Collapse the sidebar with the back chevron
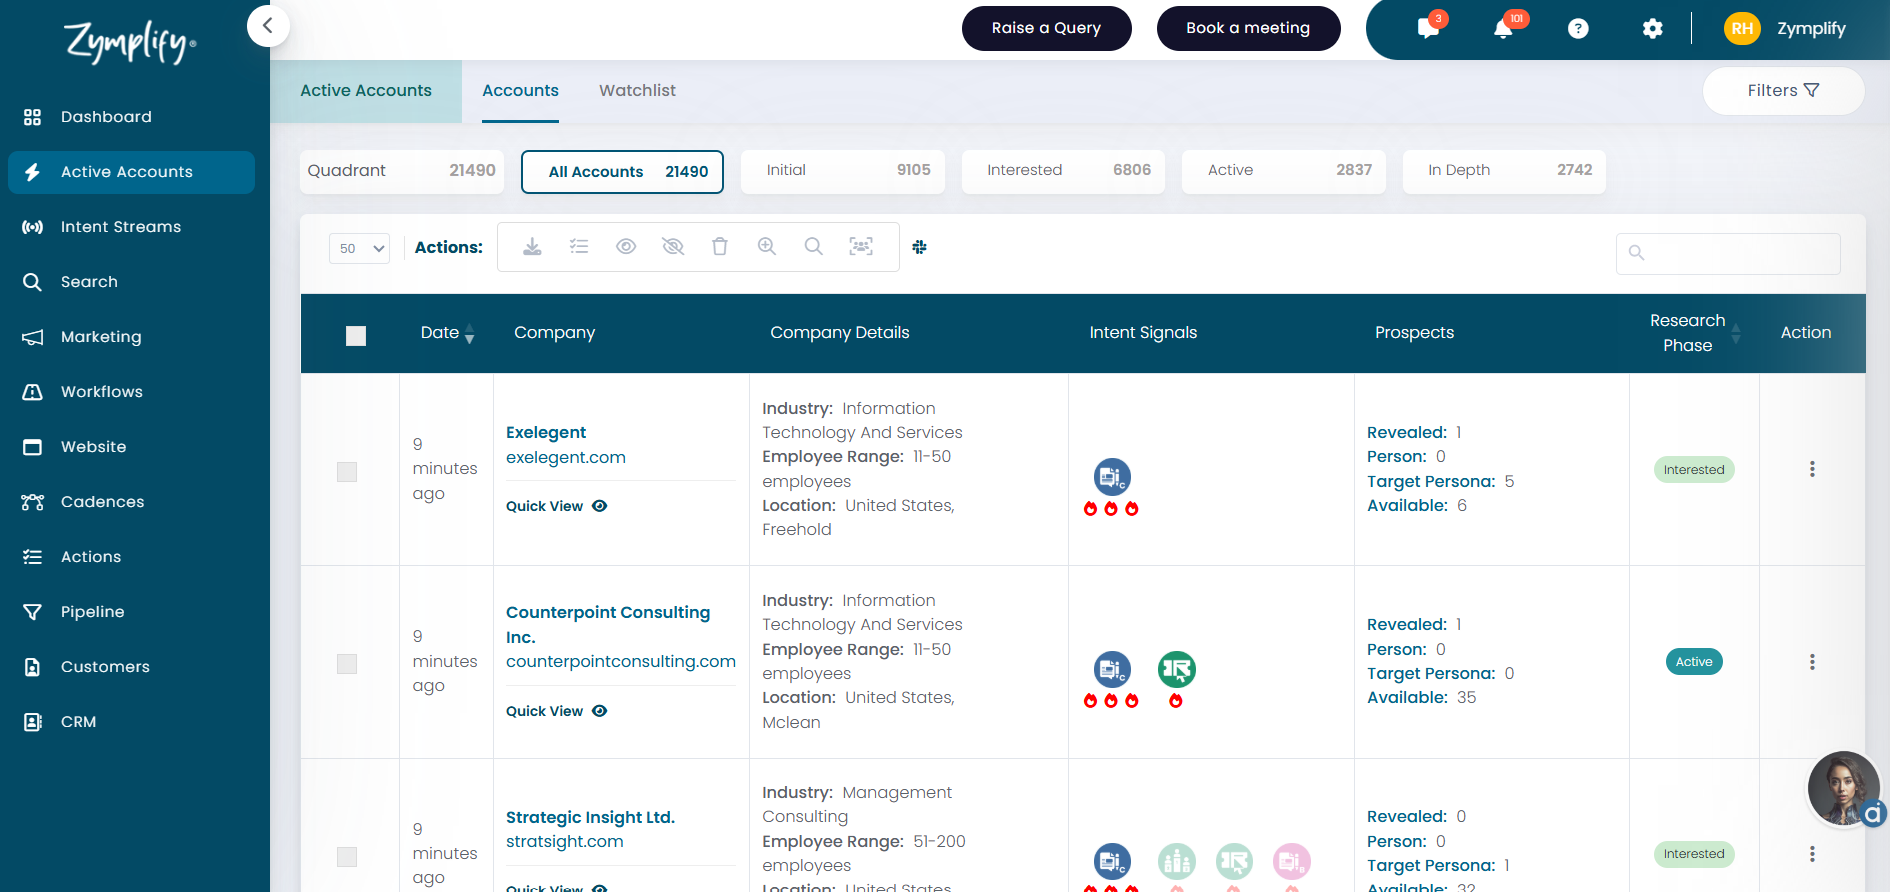 coord(268,26)
